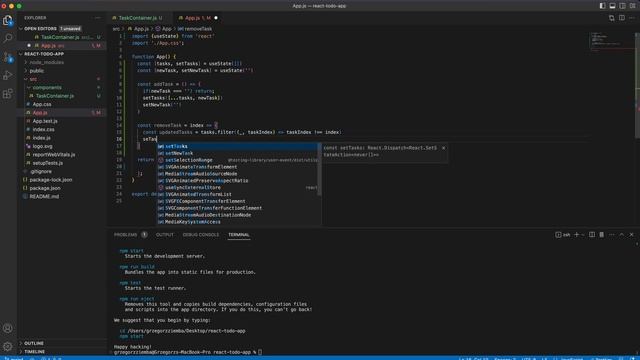Click the App.js breadcrumb item
640x360 pixels.
[138, 29]
